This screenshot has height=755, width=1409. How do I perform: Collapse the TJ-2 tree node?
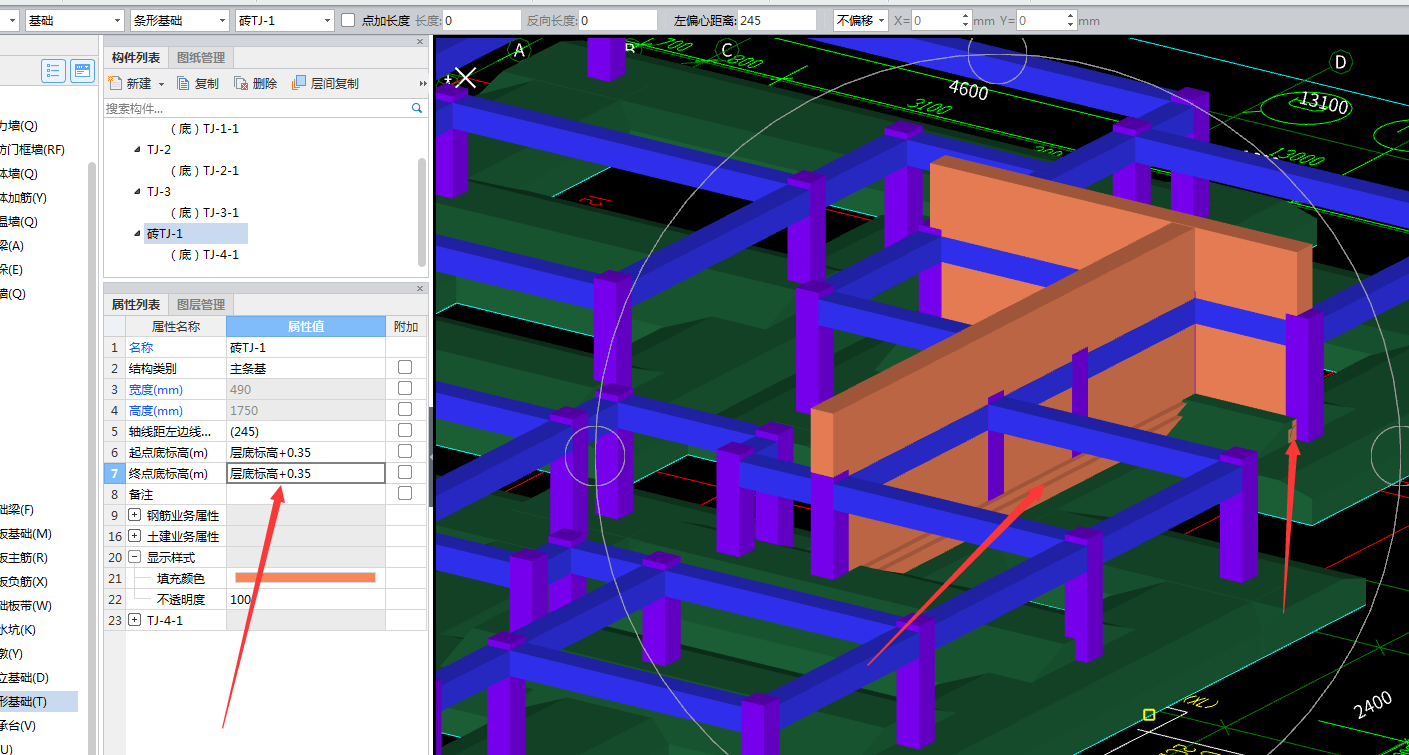point(138,150)
